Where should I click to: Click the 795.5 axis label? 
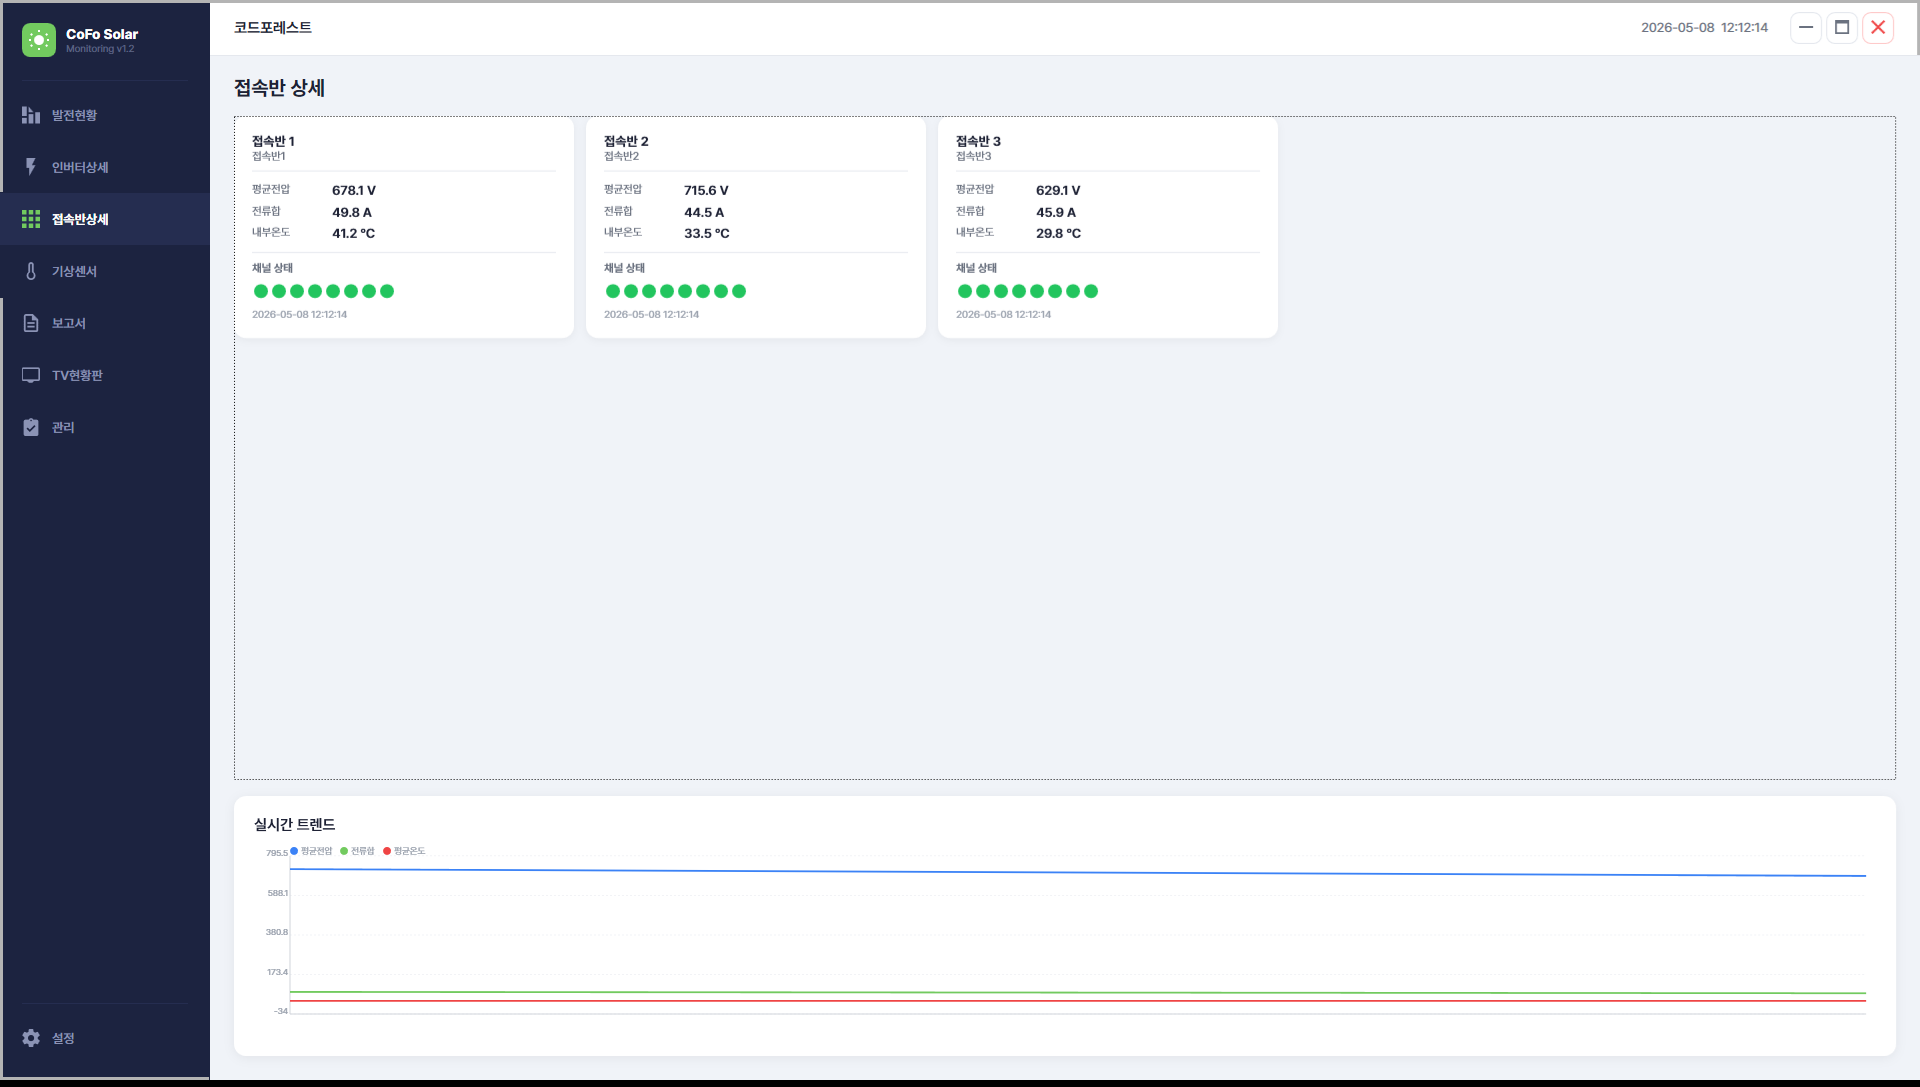click(x=277, y=853)
